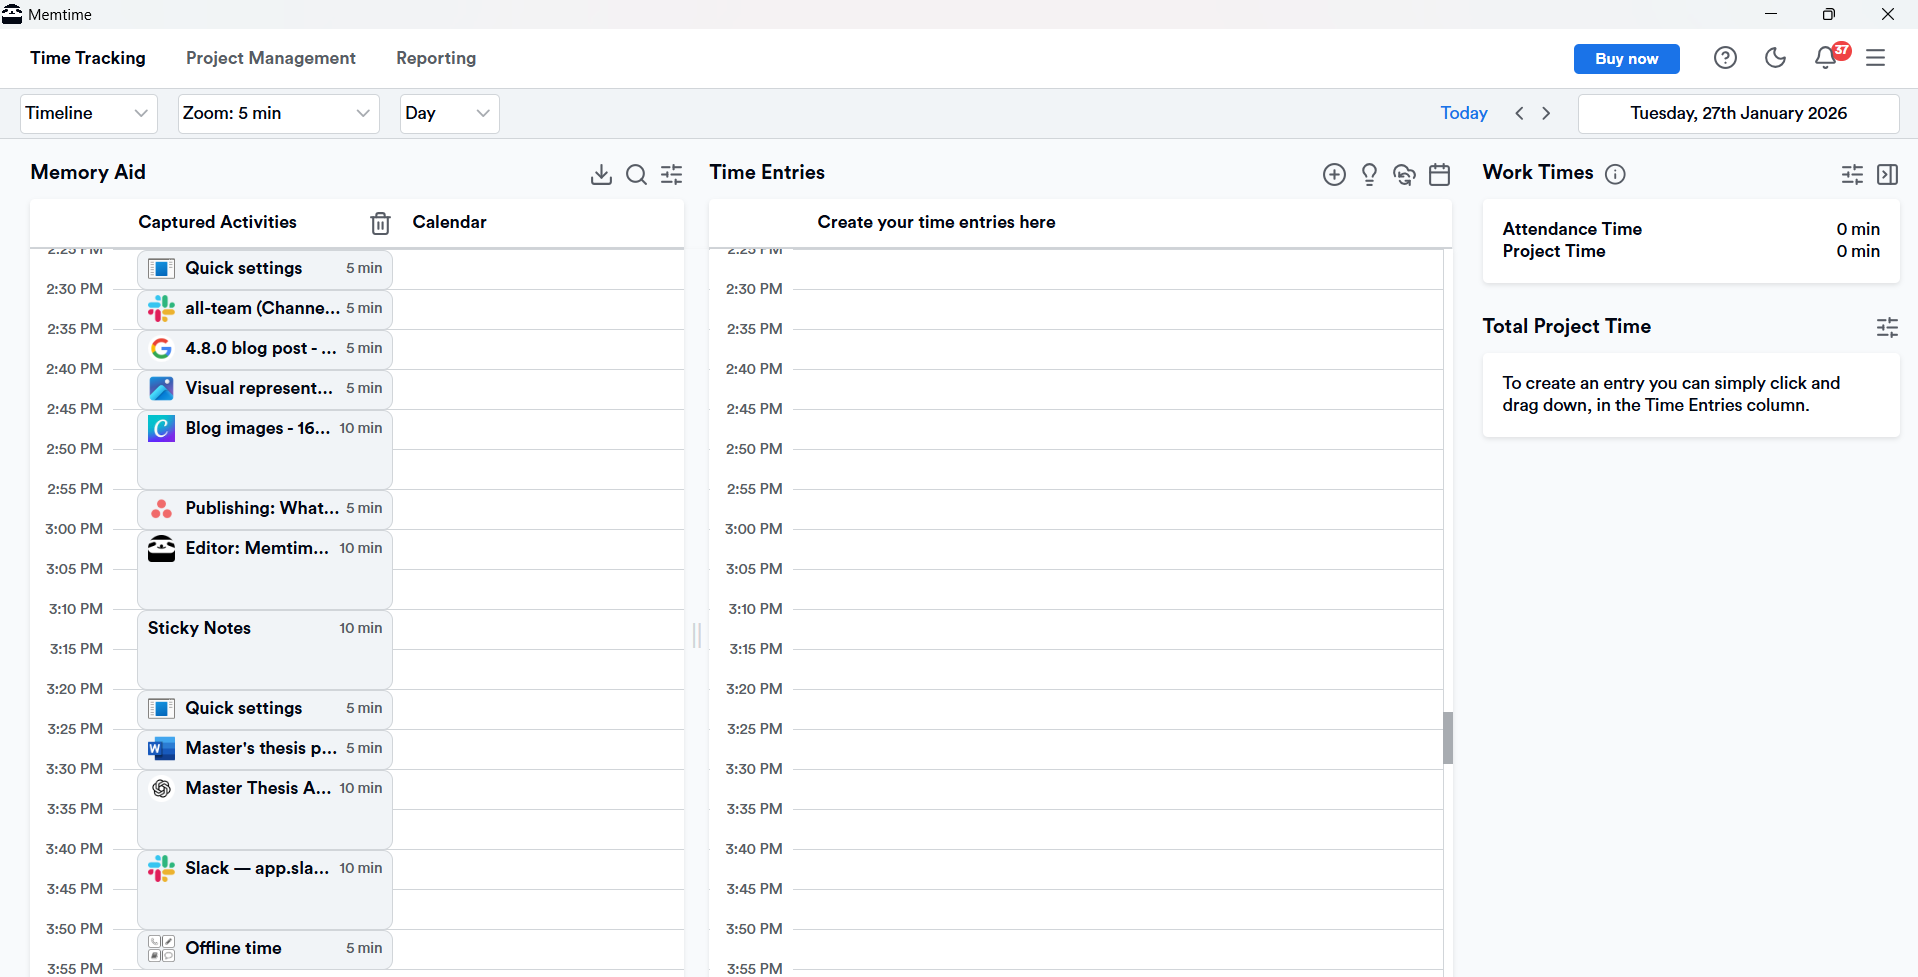The image size is (1918, 977).
Task: Open Memory Aid filter settings
Action: 671,174
